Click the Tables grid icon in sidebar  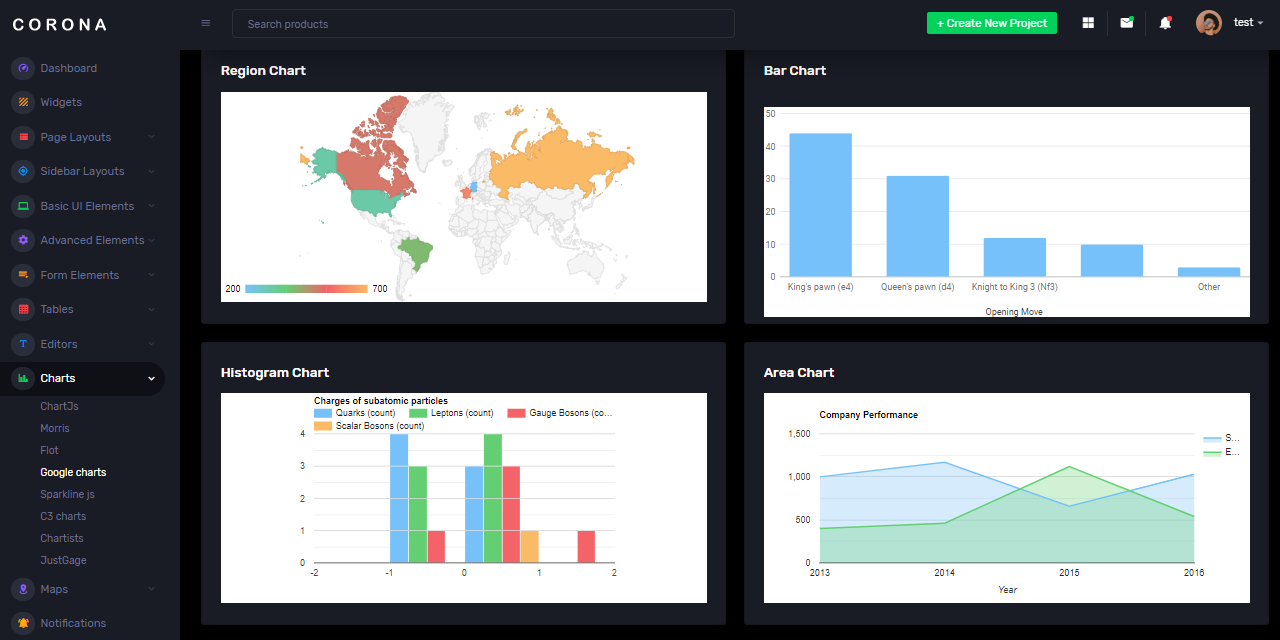[23, 309]
